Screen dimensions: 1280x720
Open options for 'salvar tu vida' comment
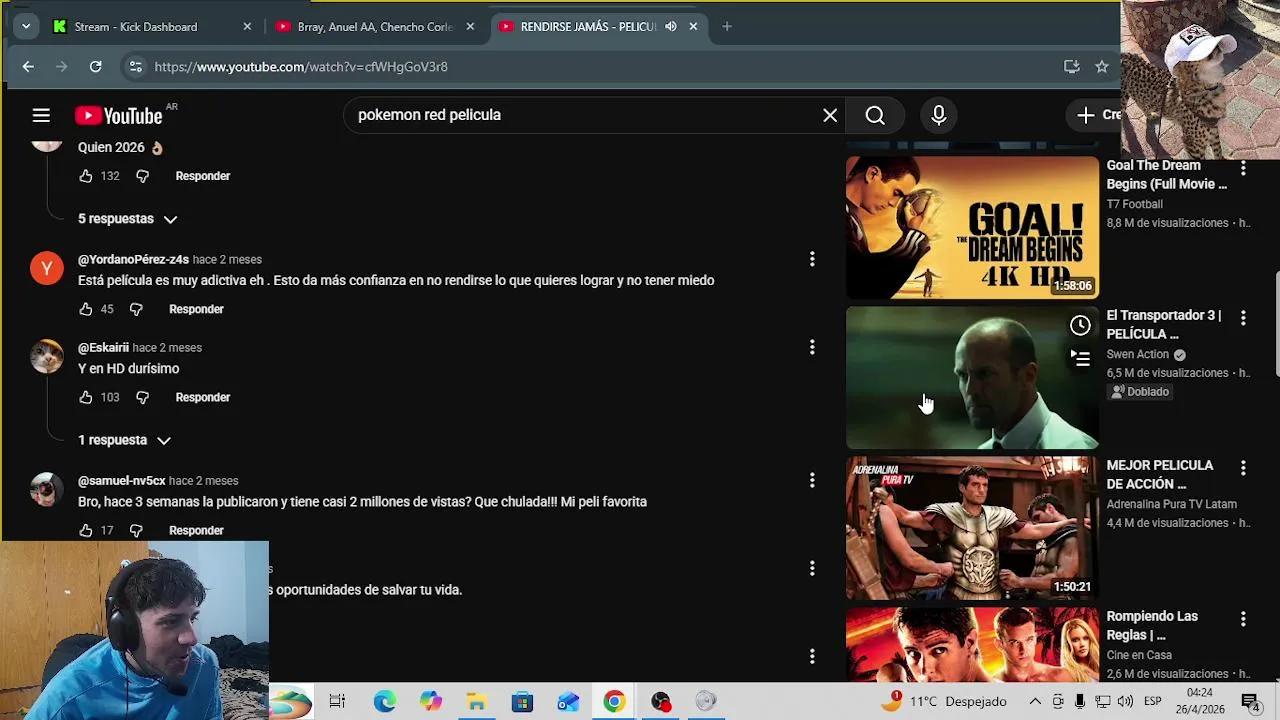tap(812, 568)
